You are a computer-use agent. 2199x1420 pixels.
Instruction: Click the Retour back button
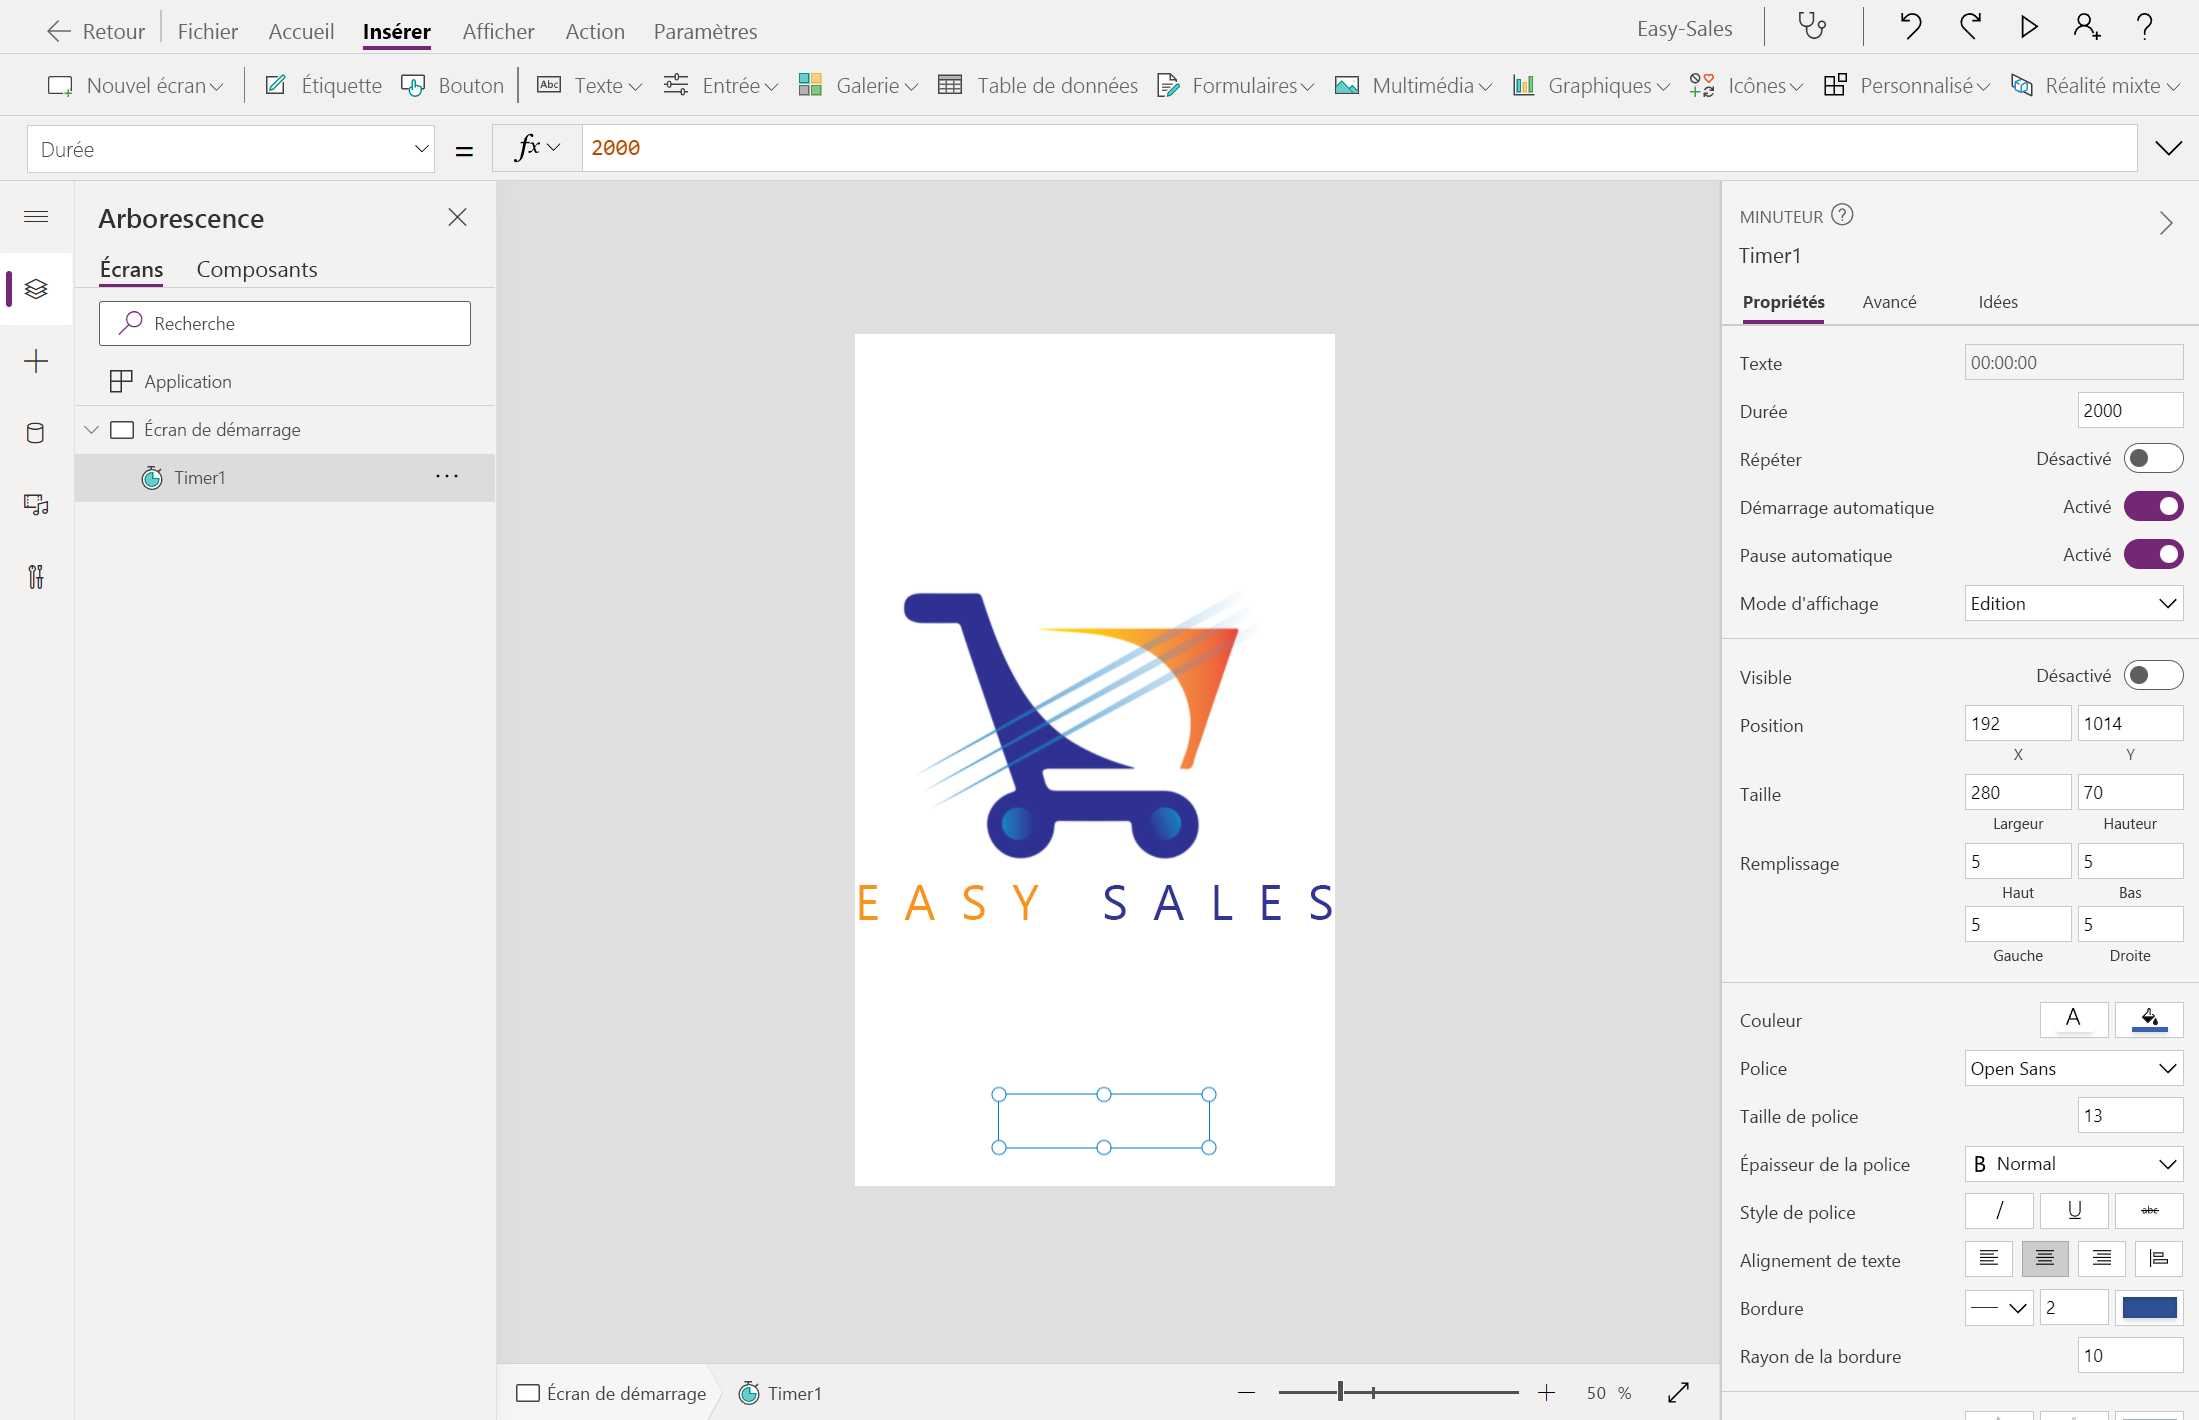96,31
